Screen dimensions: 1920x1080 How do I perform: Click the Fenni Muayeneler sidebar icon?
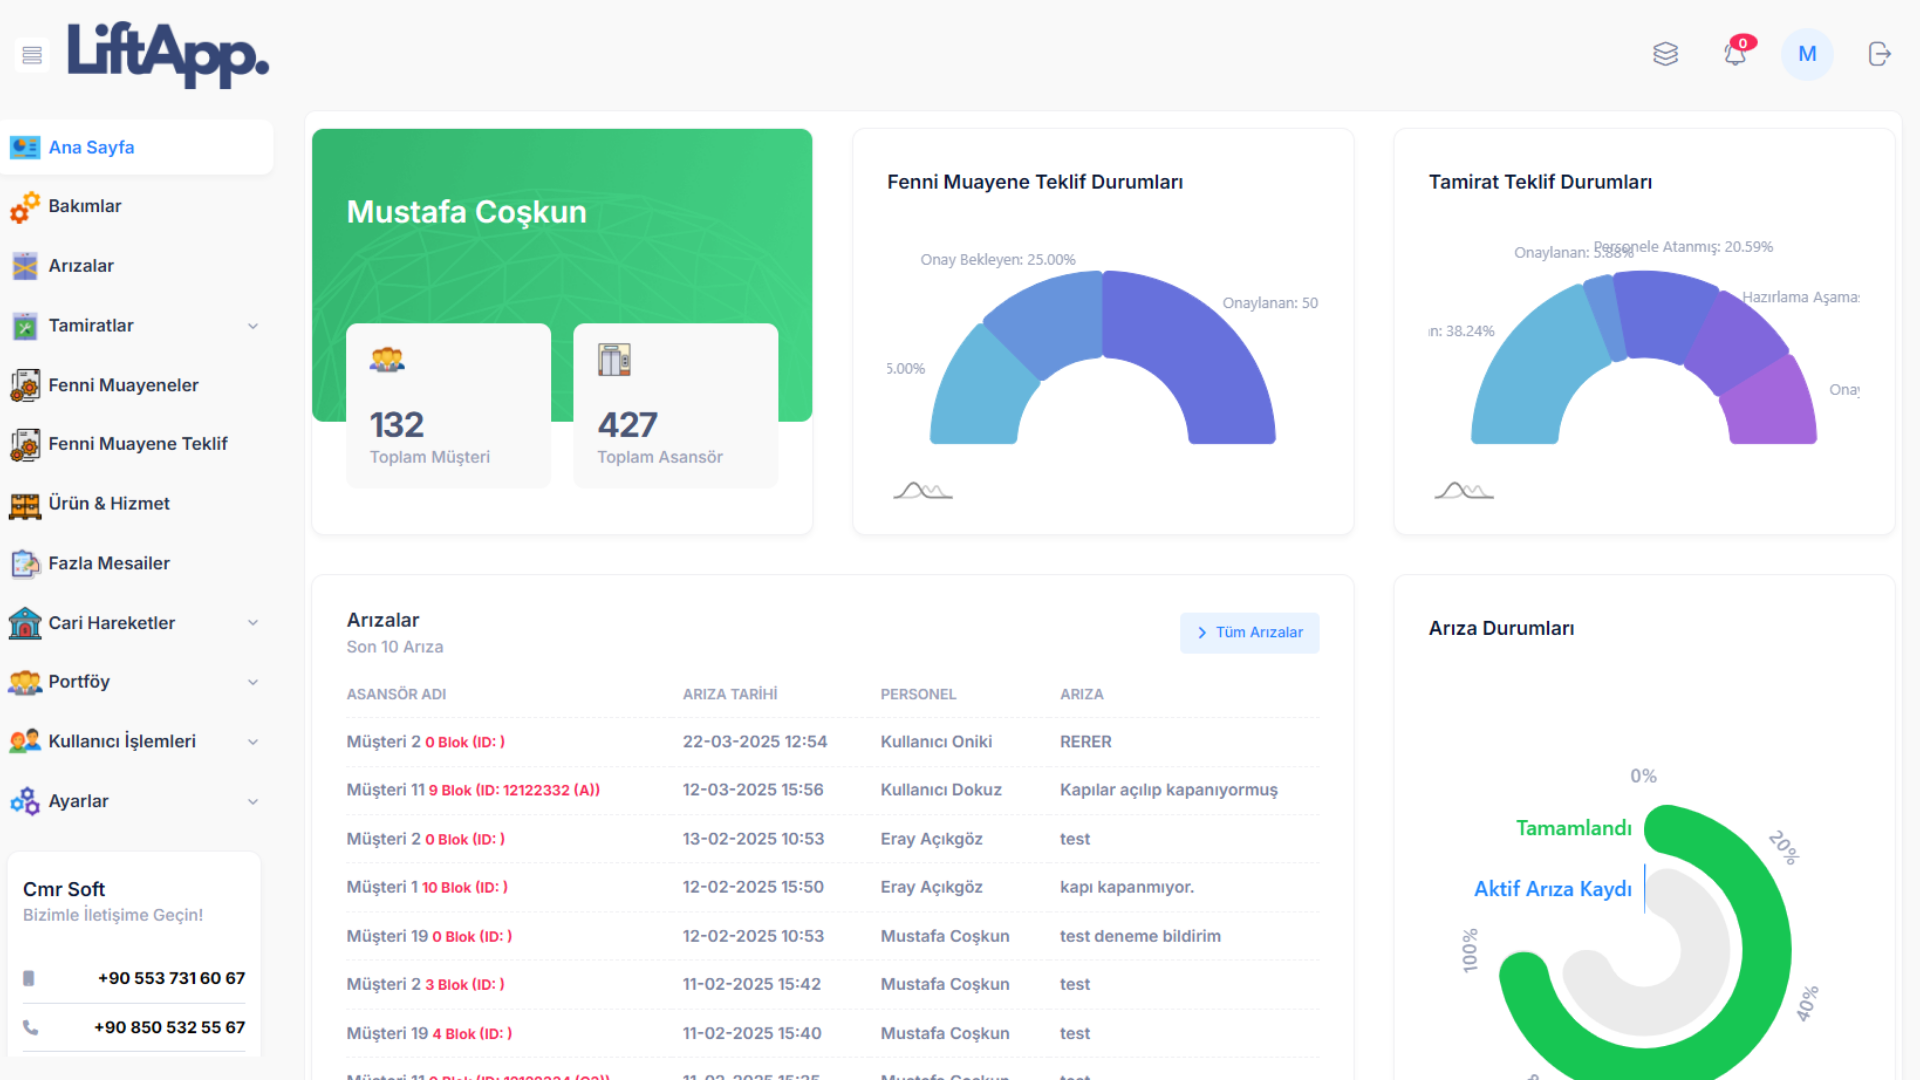coord(25,386)
